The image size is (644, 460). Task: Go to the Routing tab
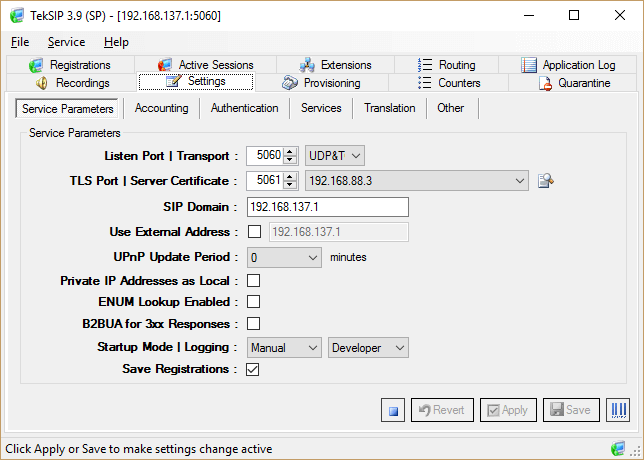click(446, 65)
